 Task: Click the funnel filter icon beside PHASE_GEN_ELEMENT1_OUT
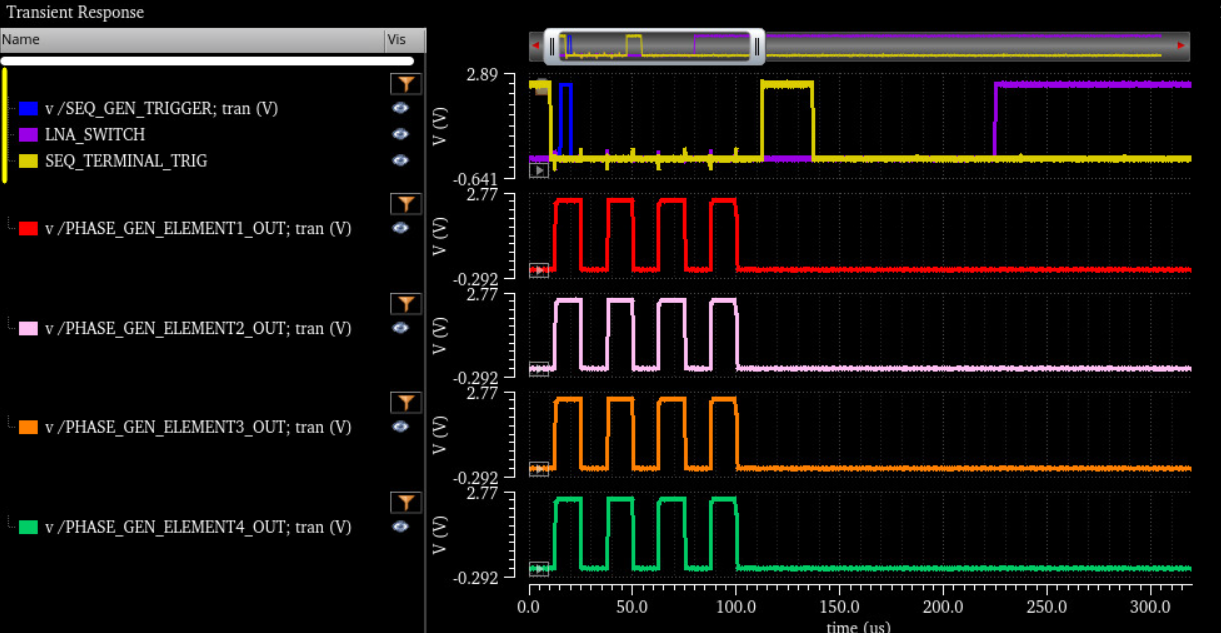click(405, 203)
